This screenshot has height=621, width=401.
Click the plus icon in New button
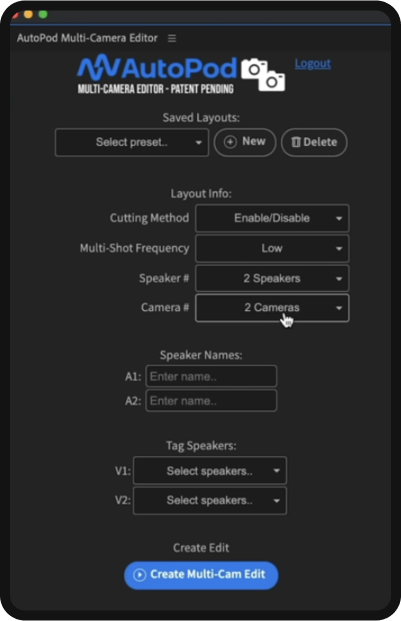click(x=230, y=142)
